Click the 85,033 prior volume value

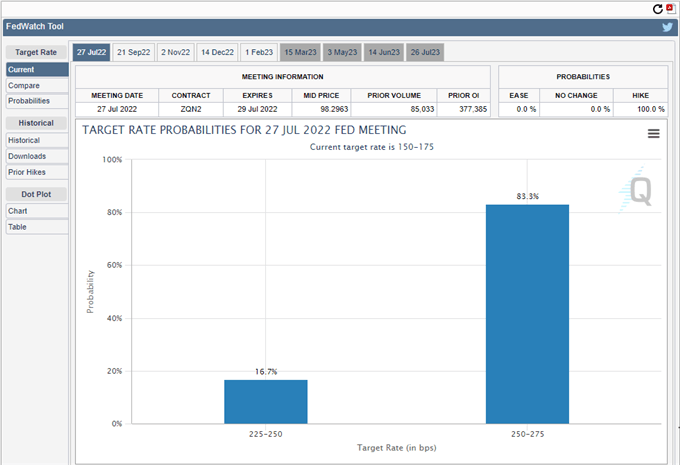point(422,109)
